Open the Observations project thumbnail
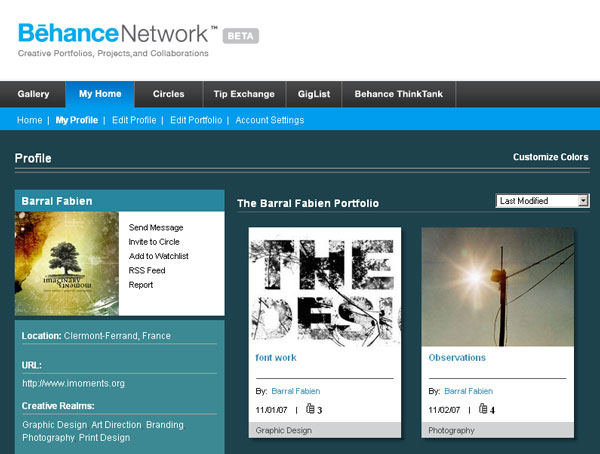 498,287
